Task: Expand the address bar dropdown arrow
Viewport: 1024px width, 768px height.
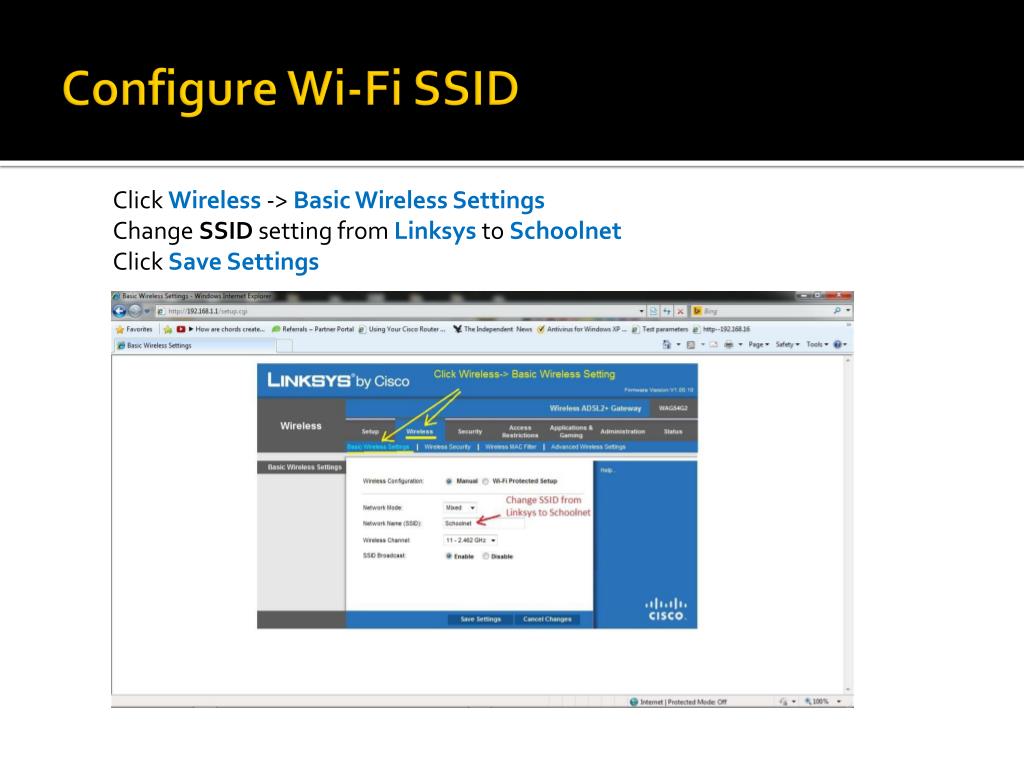Action: [x=641, y=312]
